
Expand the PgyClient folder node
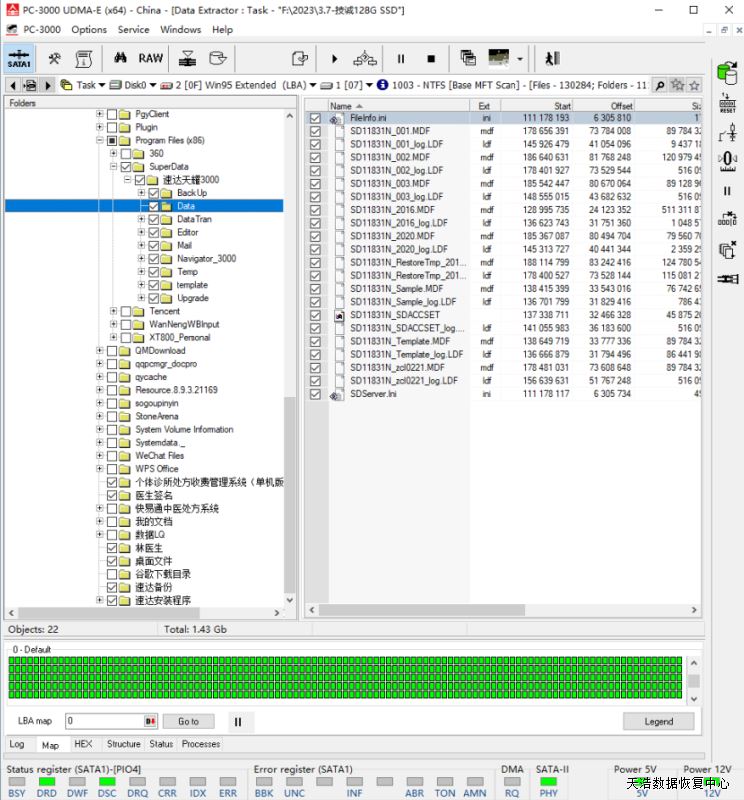click(x=100, y=114)
